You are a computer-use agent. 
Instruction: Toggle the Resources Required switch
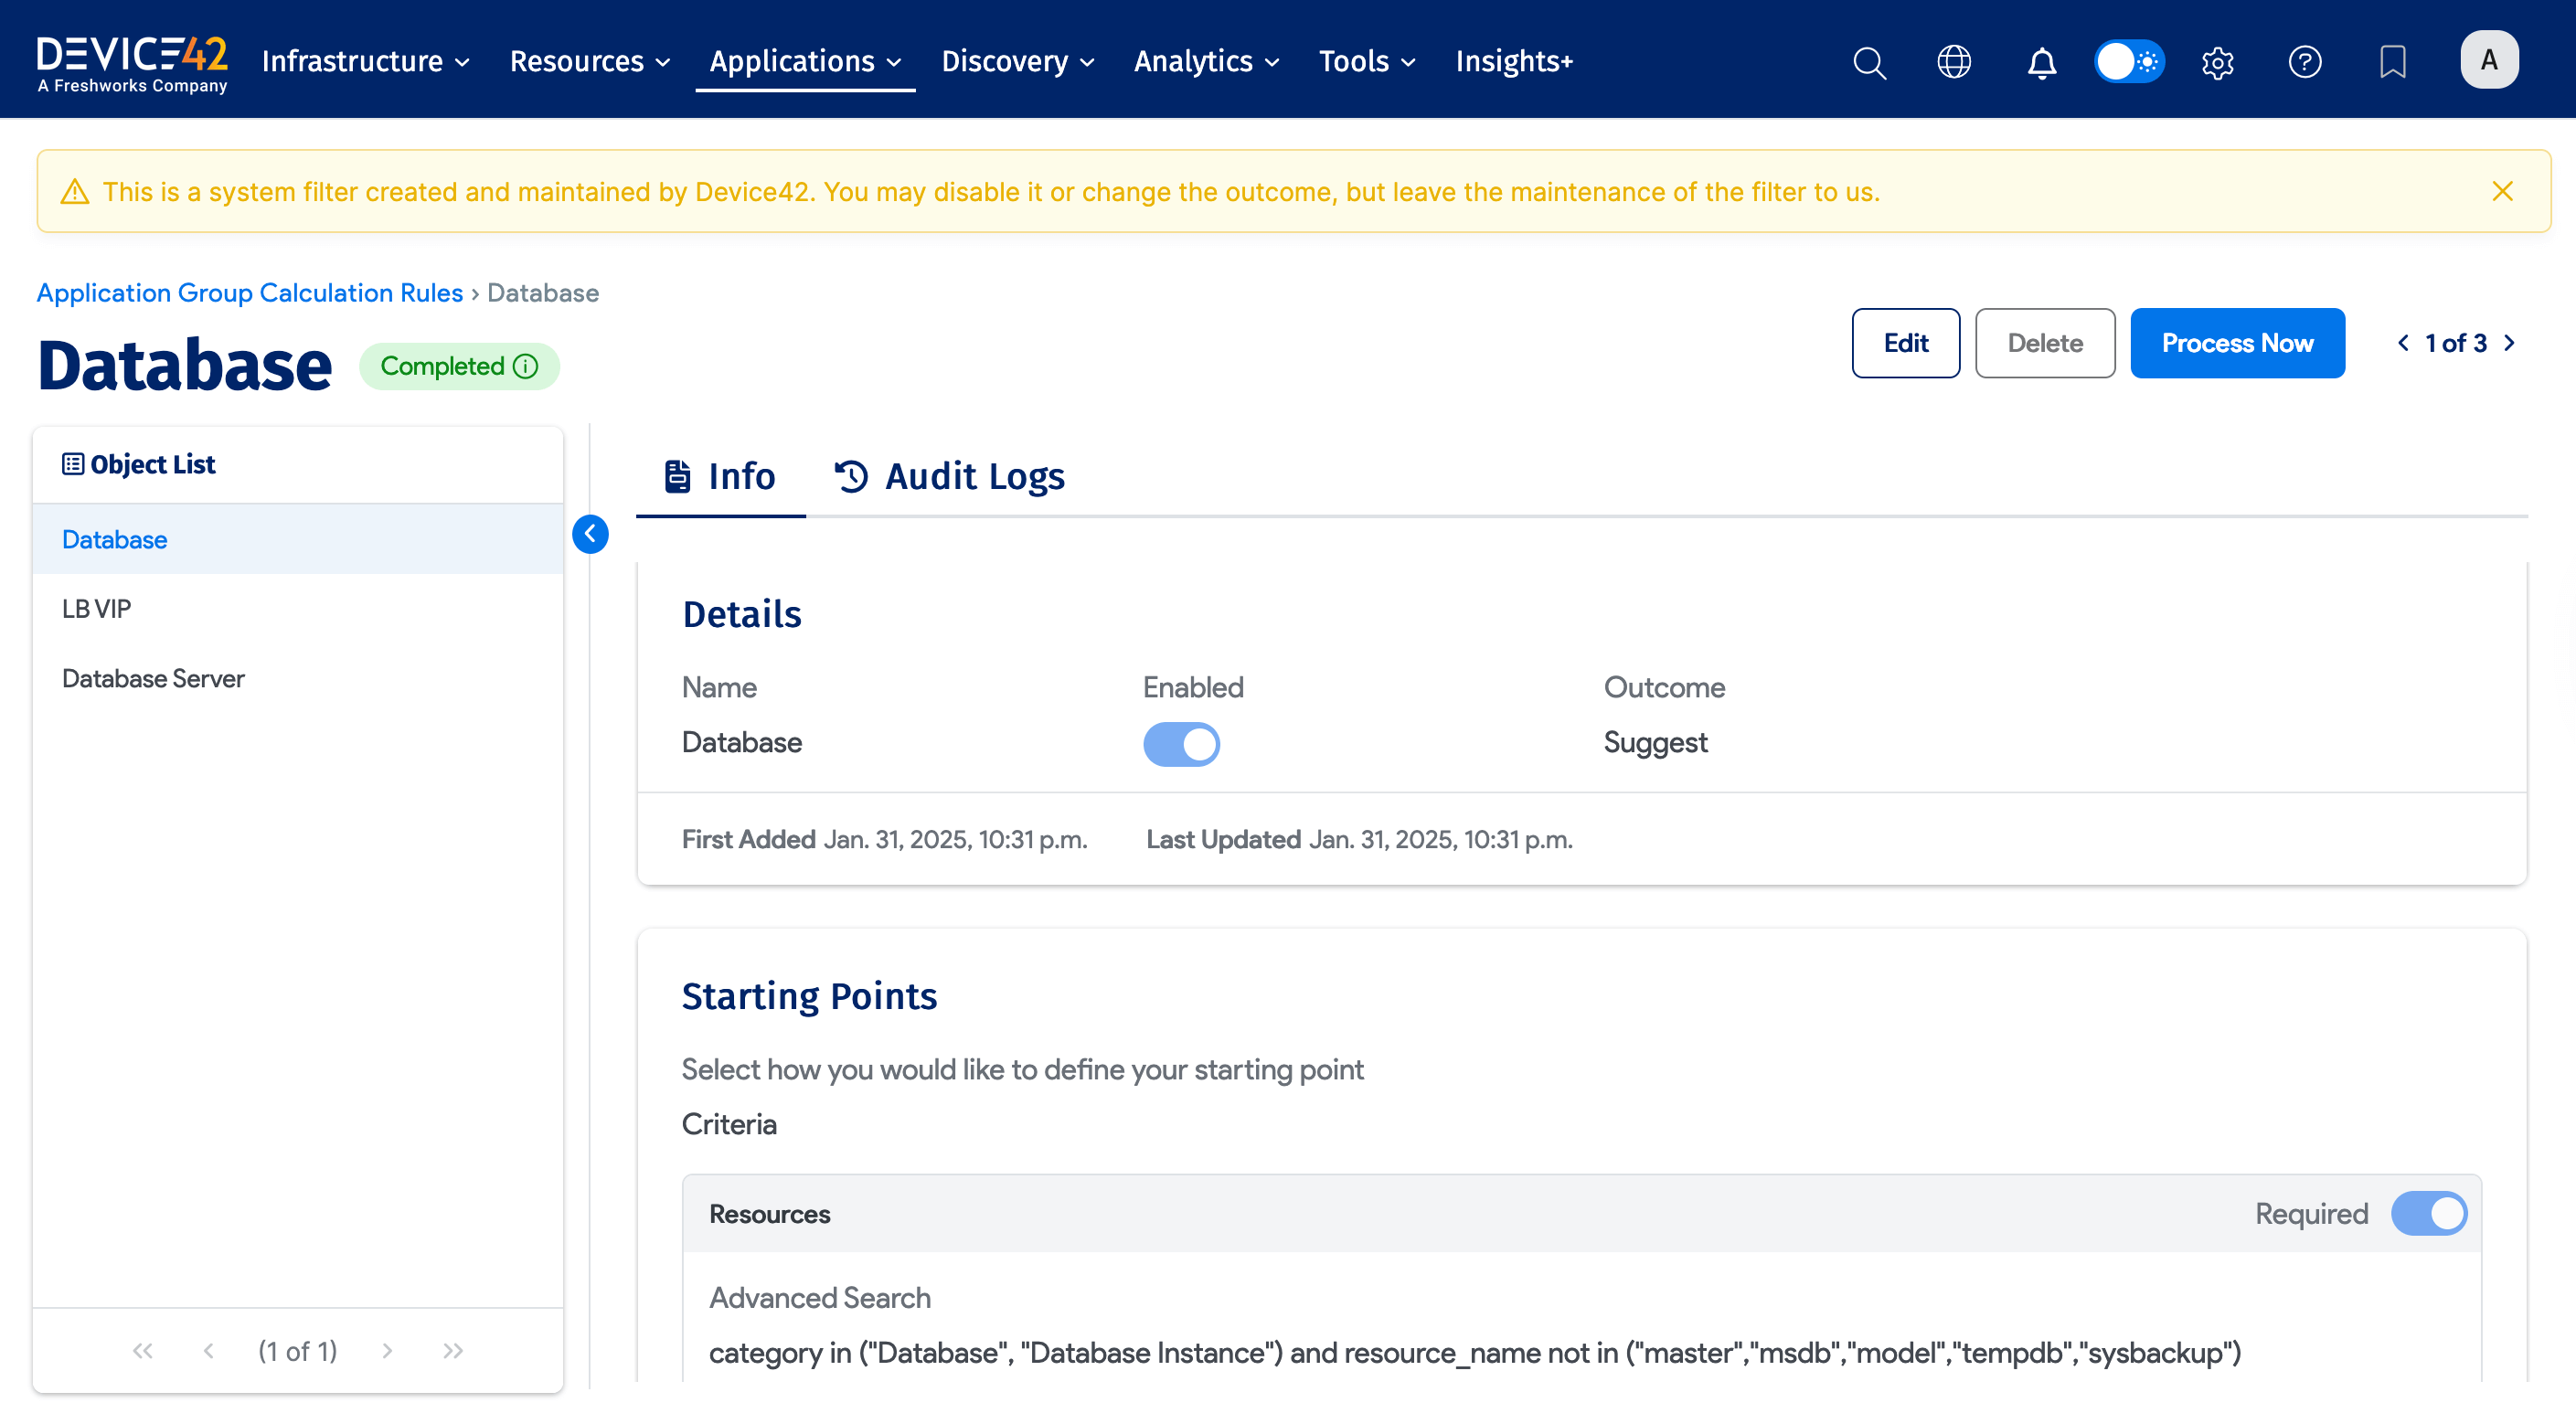point(2428,1213)
